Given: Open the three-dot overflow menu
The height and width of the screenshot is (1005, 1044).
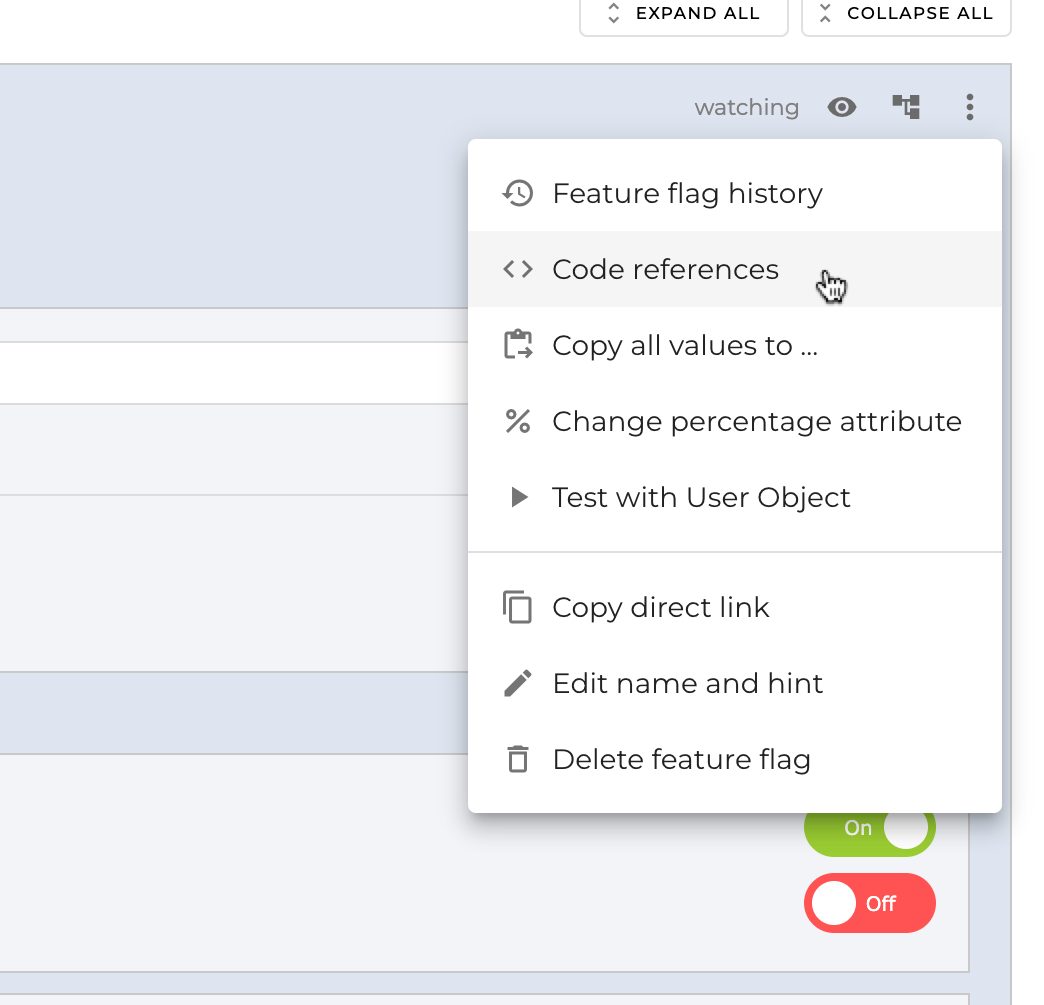Looking at the screenshot, I should pos(969,107).
